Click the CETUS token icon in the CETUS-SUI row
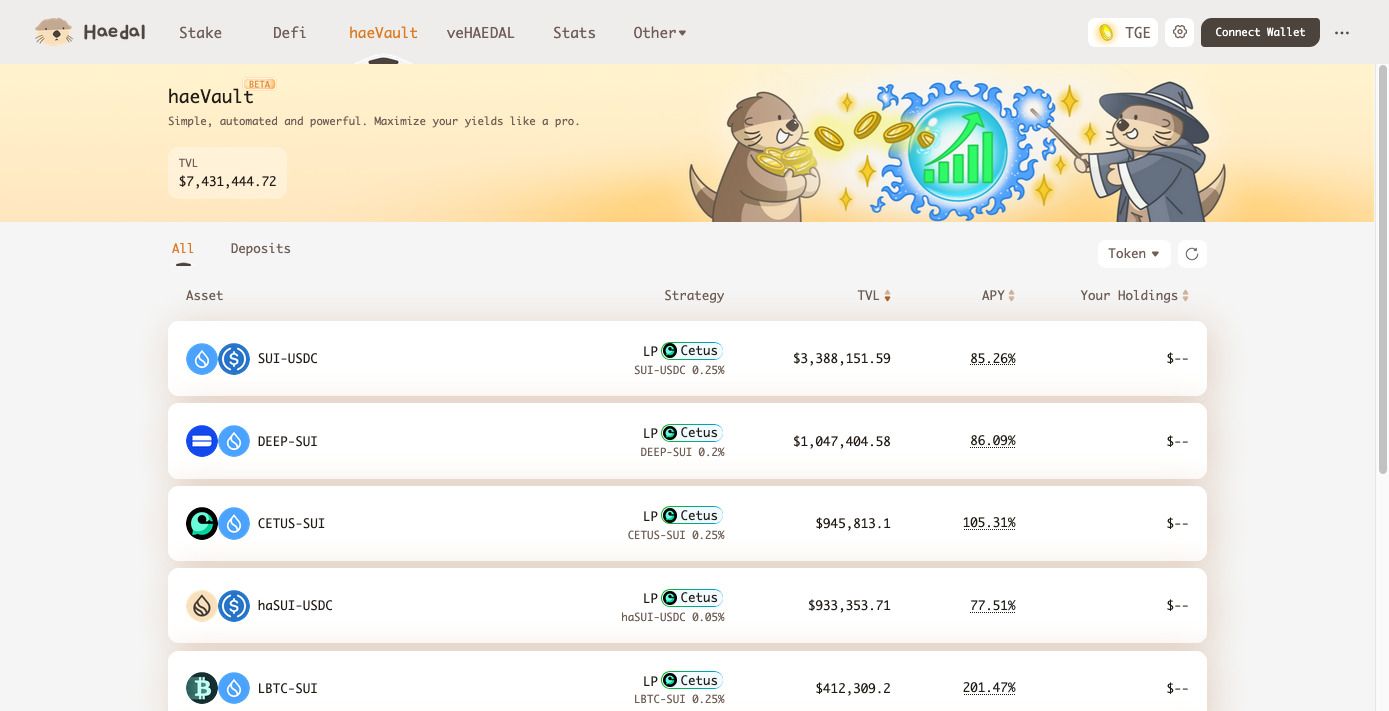The height and width of the screenshot is (711, 1389). coord(202,523)
